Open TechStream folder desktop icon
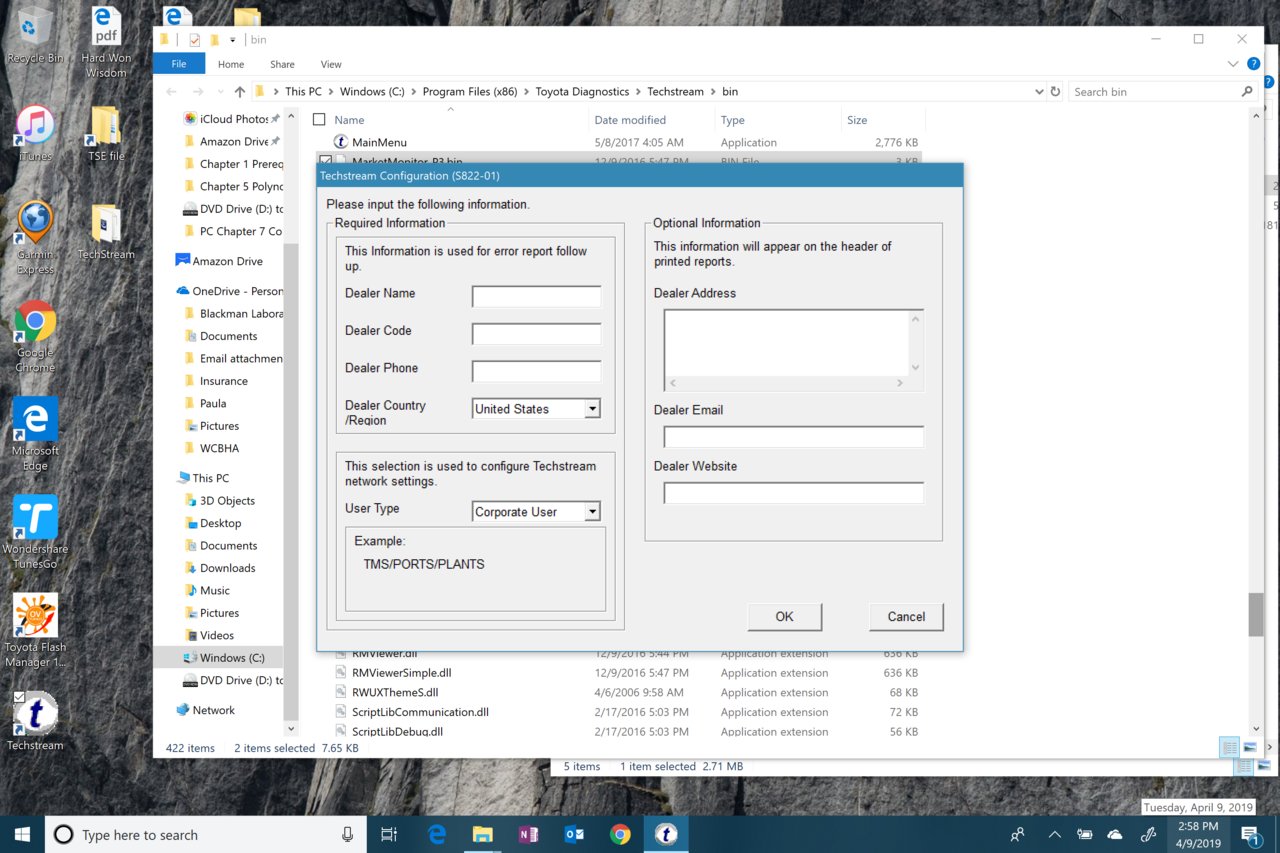 point(106,232)
